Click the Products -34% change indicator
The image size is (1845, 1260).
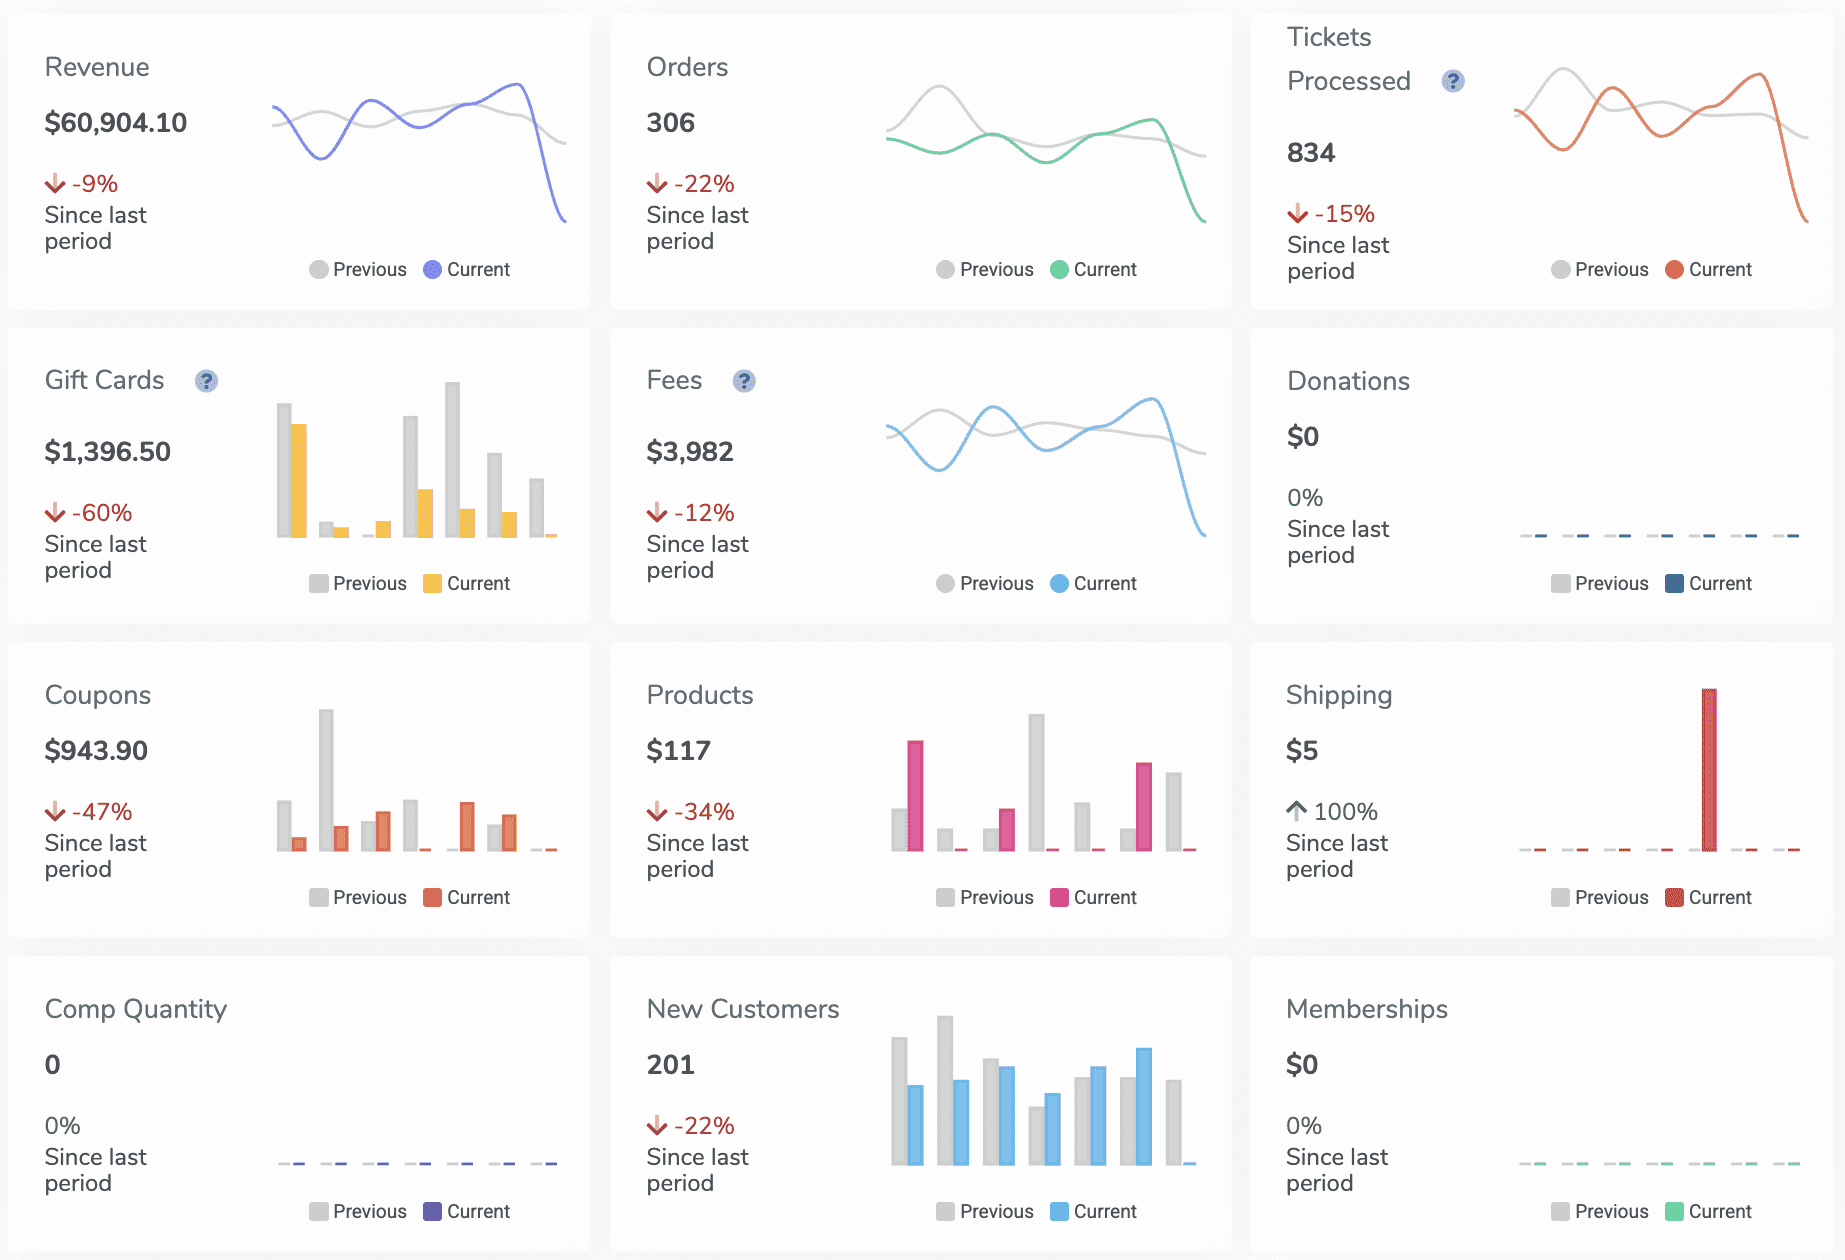pos(690,812)
